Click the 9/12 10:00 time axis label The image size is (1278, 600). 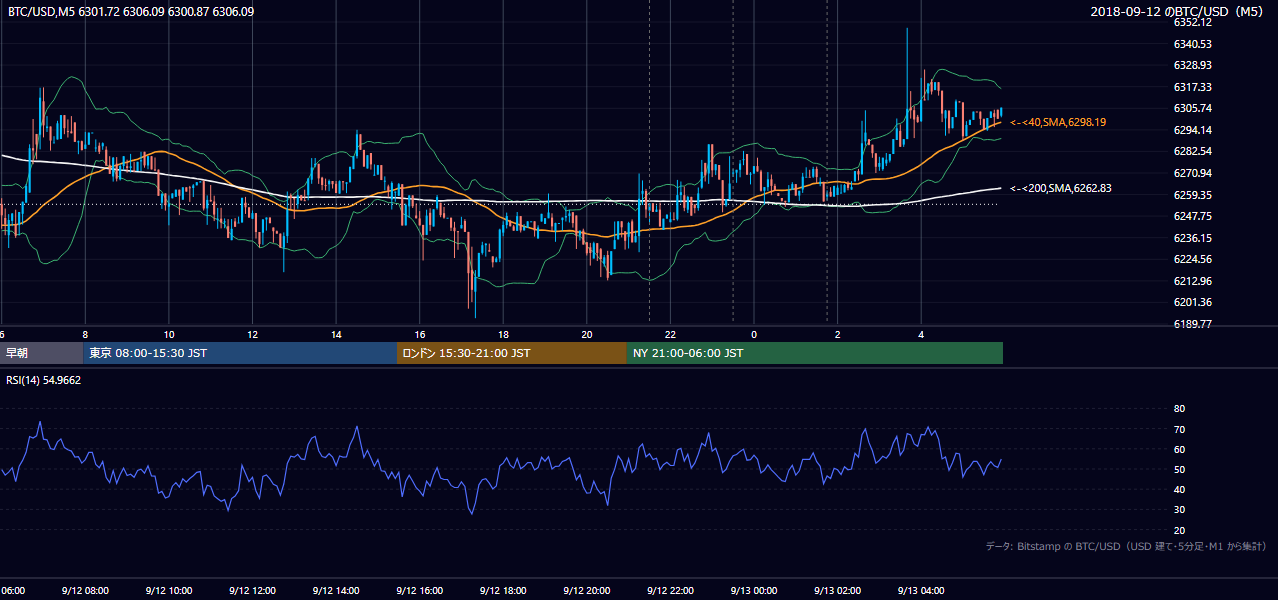pyautogui.click(x=168, y=591)
